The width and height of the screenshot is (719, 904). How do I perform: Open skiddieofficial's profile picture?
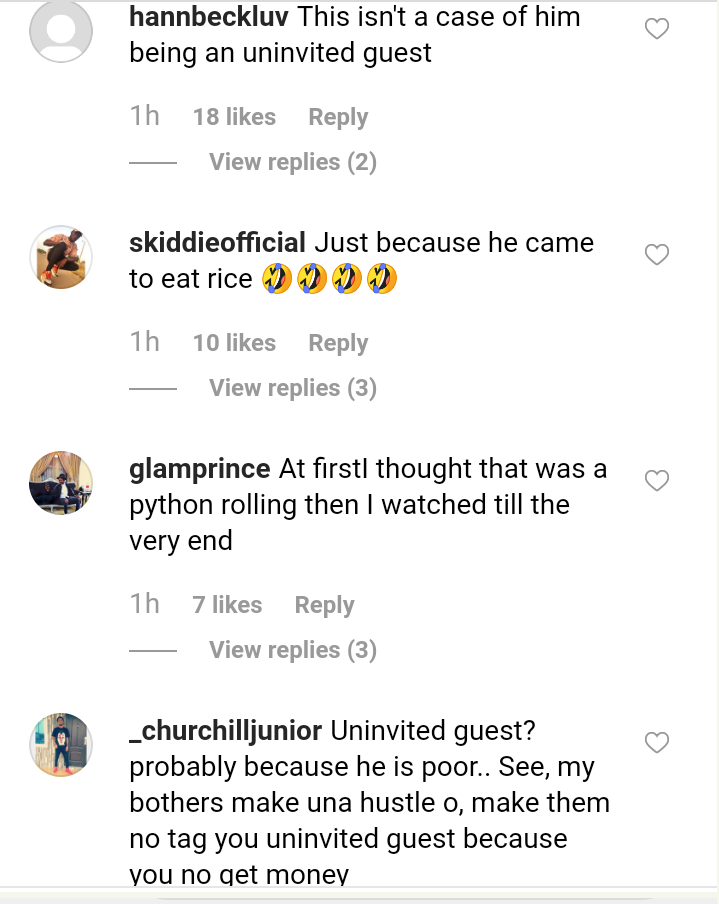coord(61,257)
